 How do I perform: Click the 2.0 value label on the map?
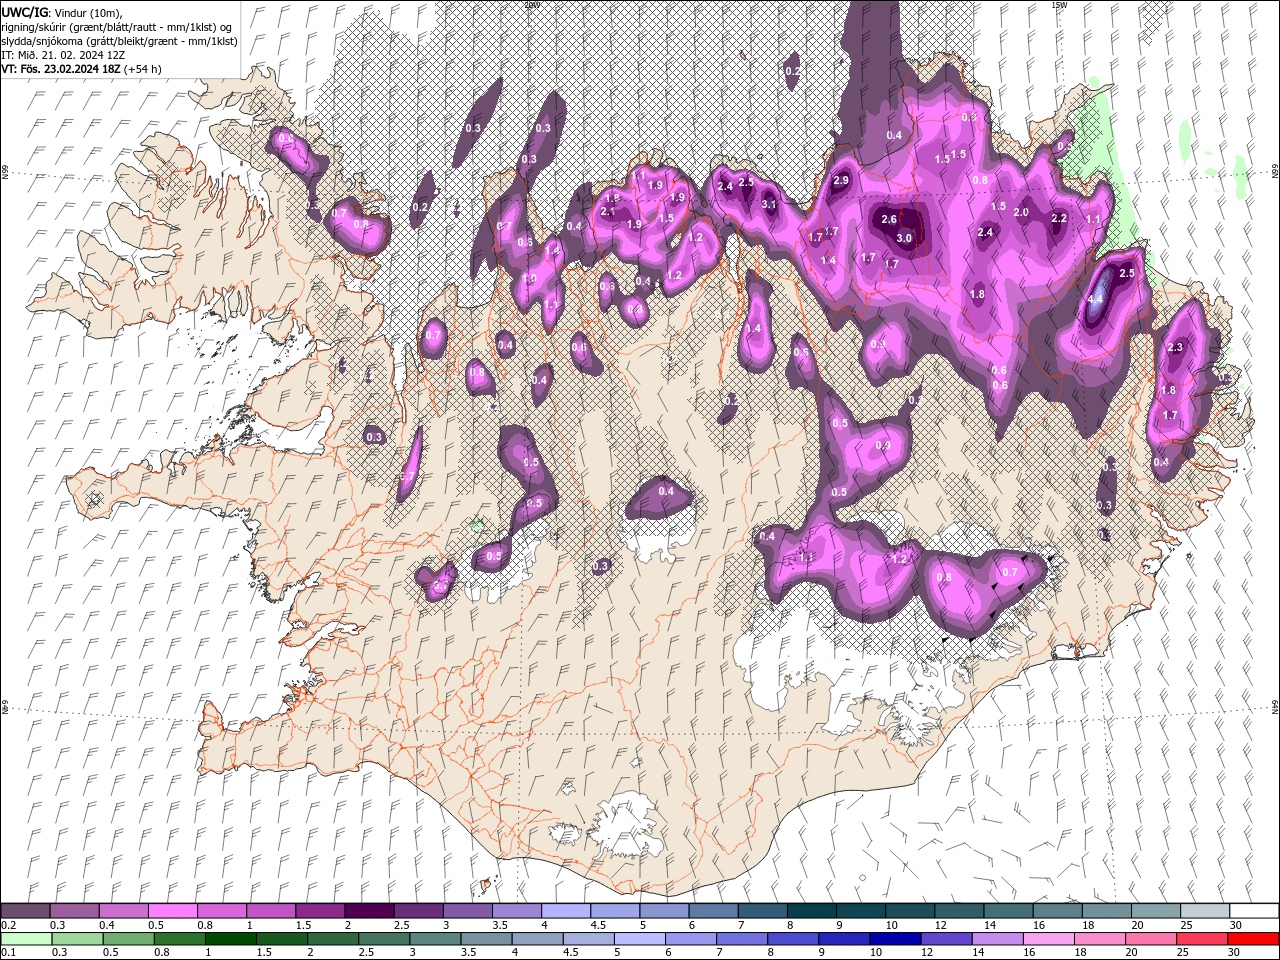click(1021, 212)
